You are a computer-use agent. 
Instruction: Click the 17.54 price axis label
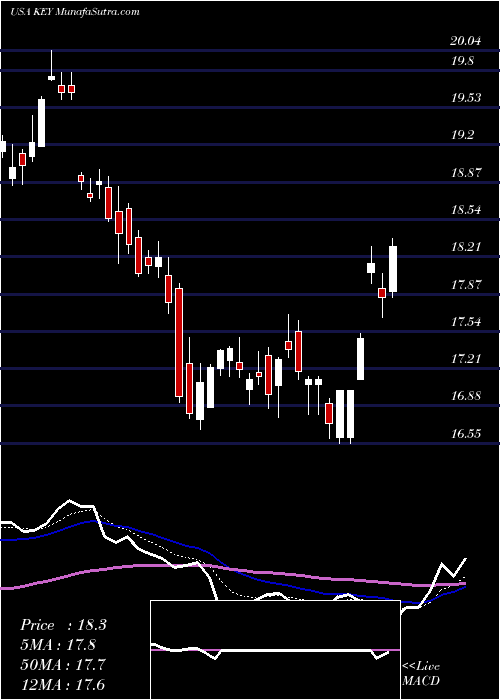[466, 321]
